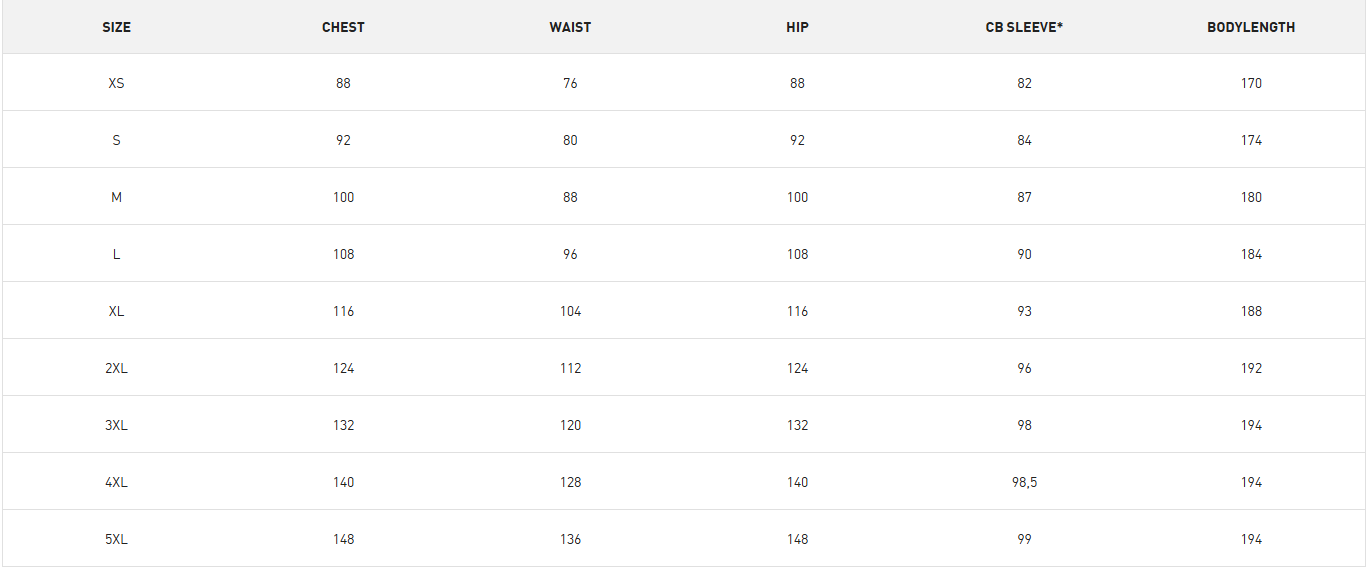Click the CHEST column header

click(343, 27)
